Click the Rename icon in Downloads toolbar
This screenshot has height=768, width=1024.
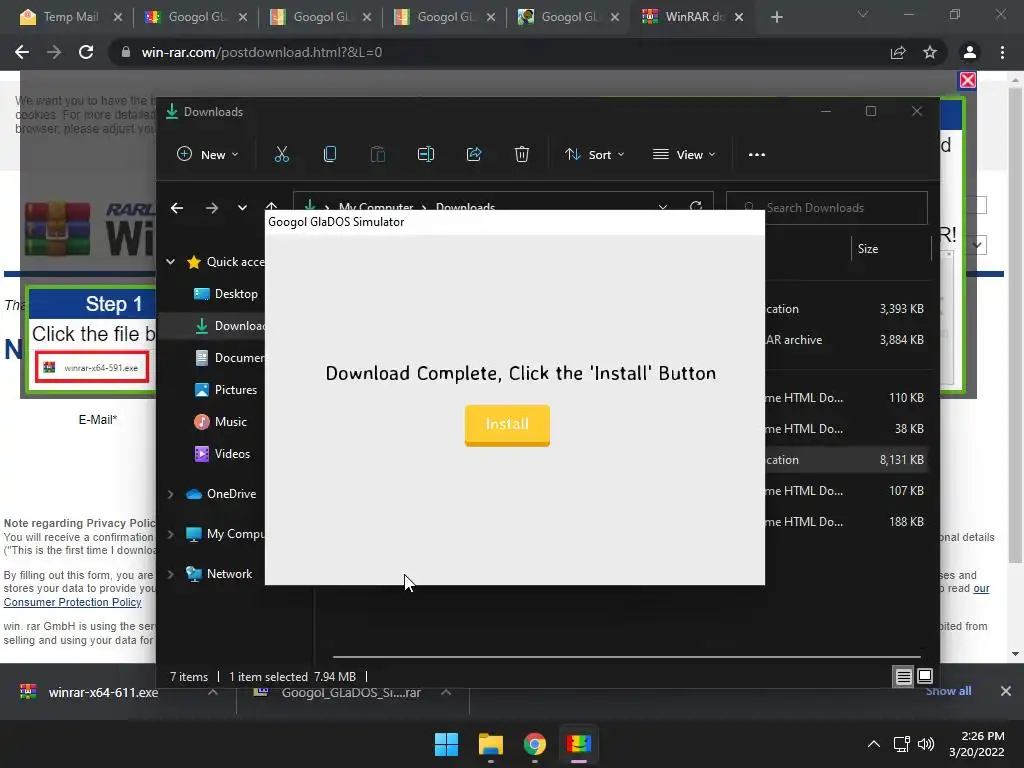(426, 155)
